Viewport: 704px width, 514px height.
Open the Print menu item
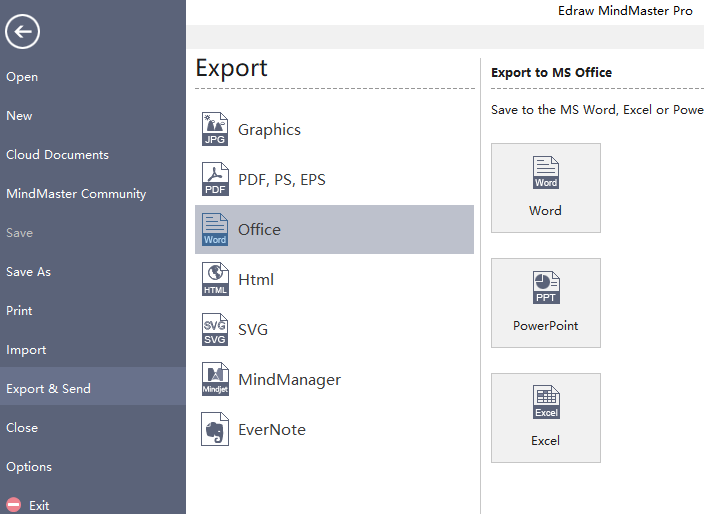point(19,311)
